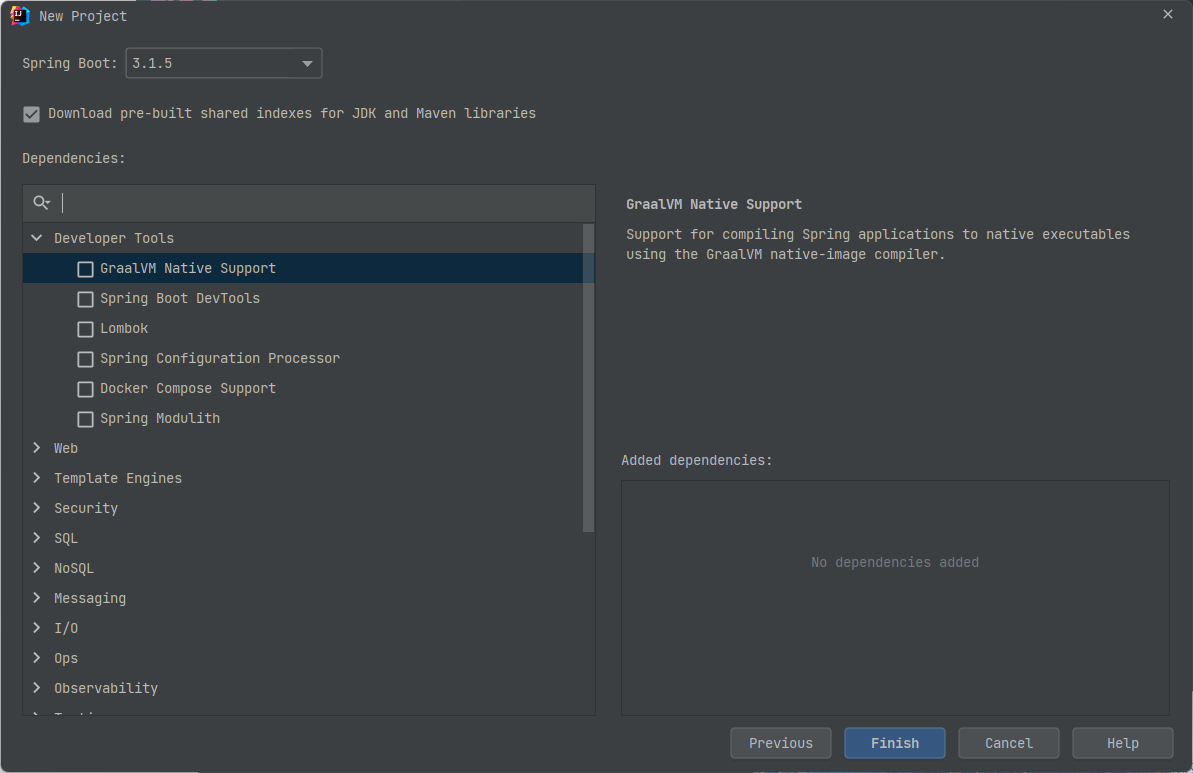1193x773 pixels.
Task: Click the 'No dependencies added' placeholder text
Action: tap(895, 562)
